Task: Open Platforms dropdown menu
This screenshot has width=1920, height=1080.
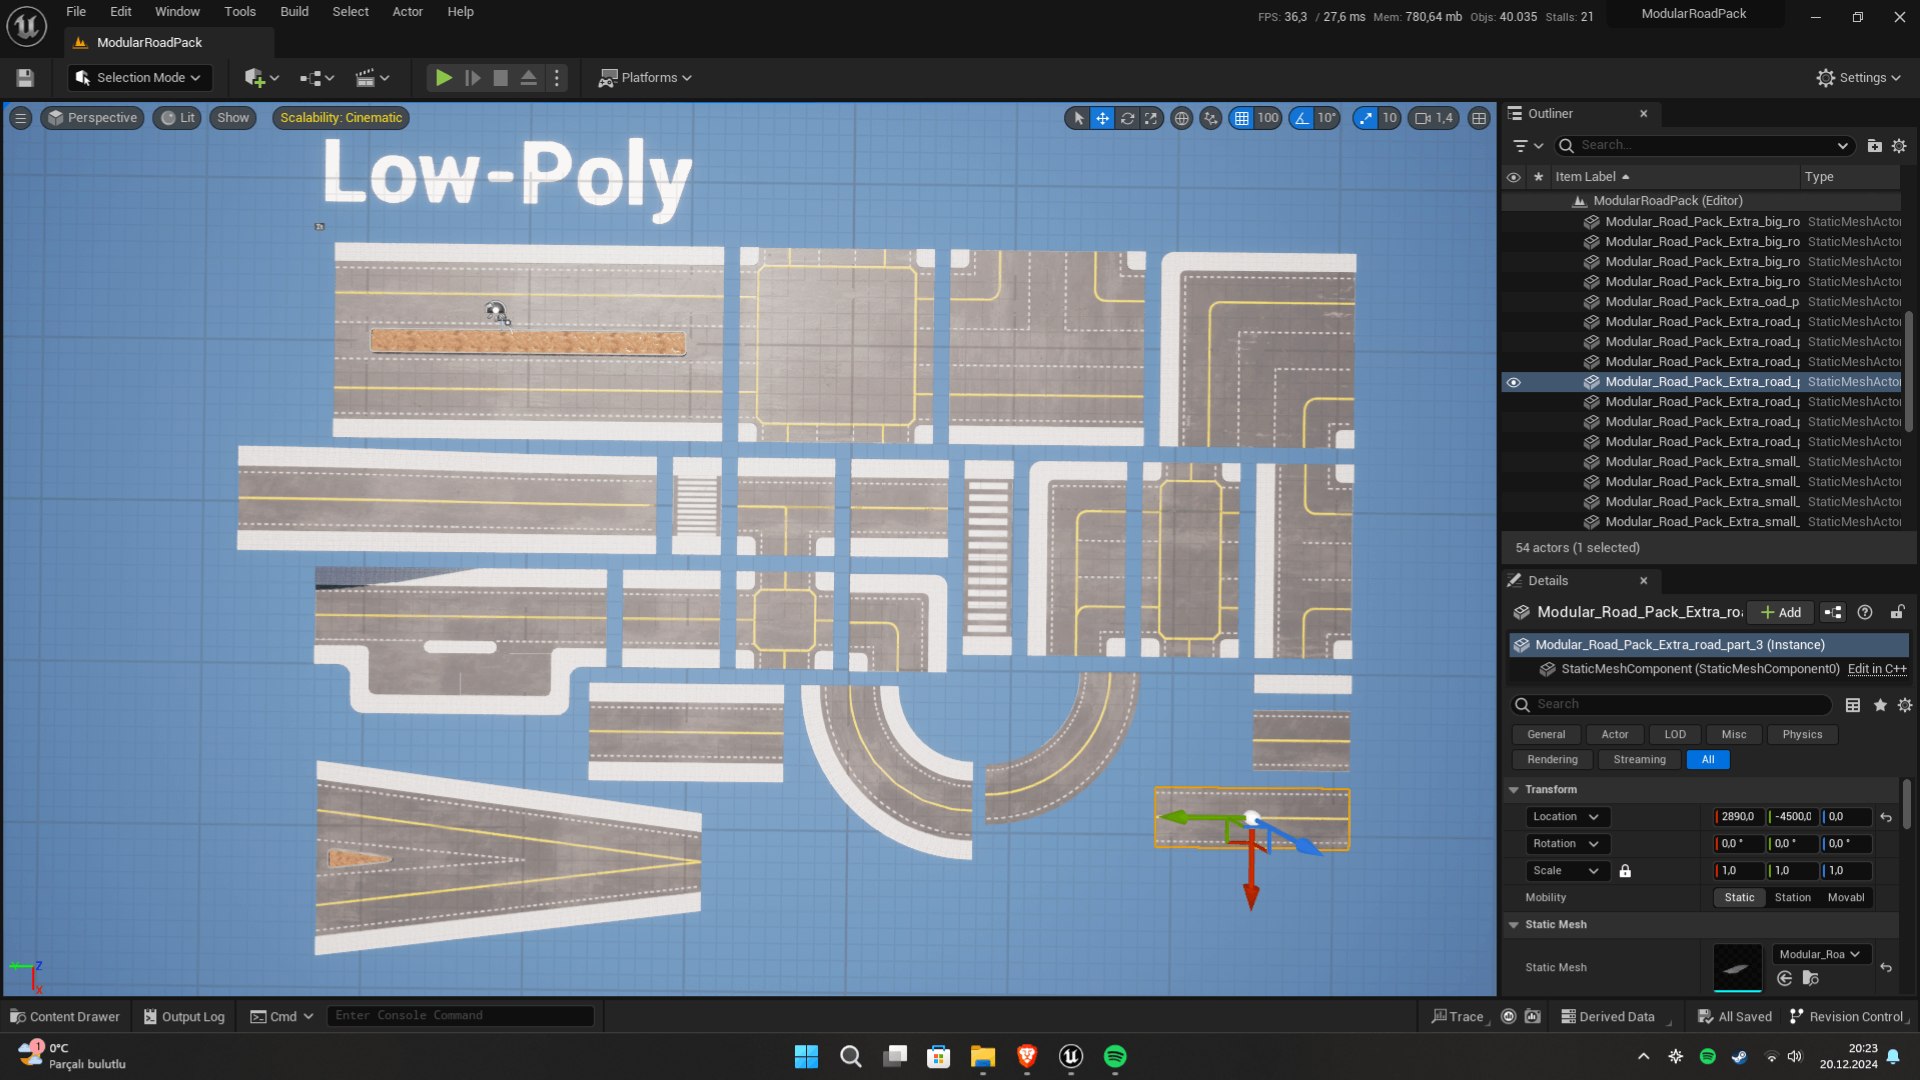Action: pyautogui.click(x=645, y=78)
